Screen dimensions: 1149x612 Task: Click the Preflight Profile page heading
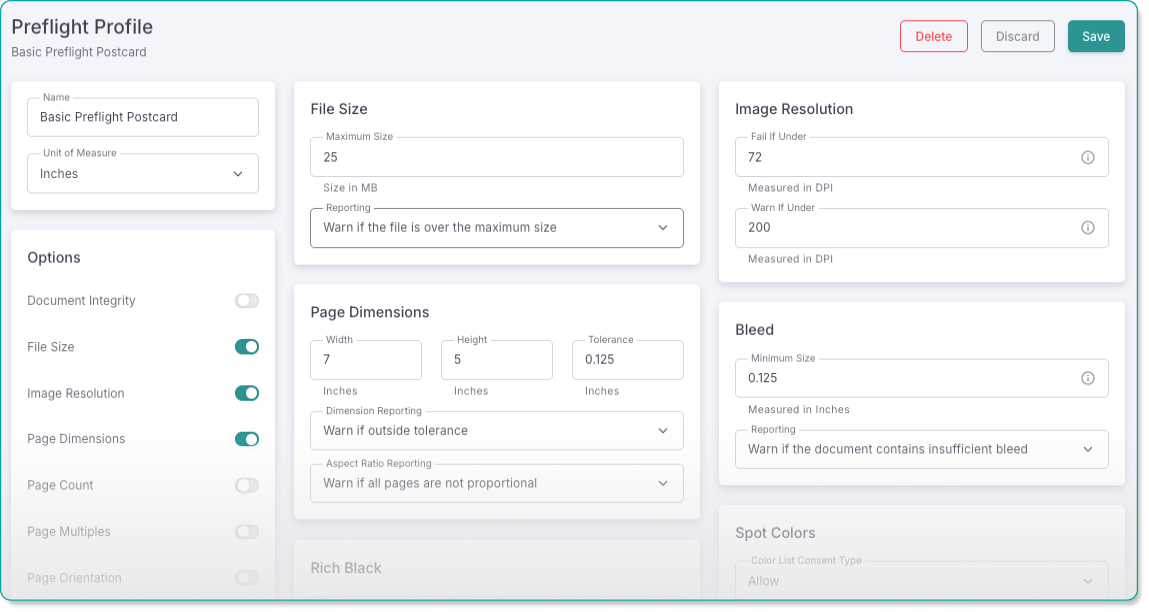coord(82,27)
